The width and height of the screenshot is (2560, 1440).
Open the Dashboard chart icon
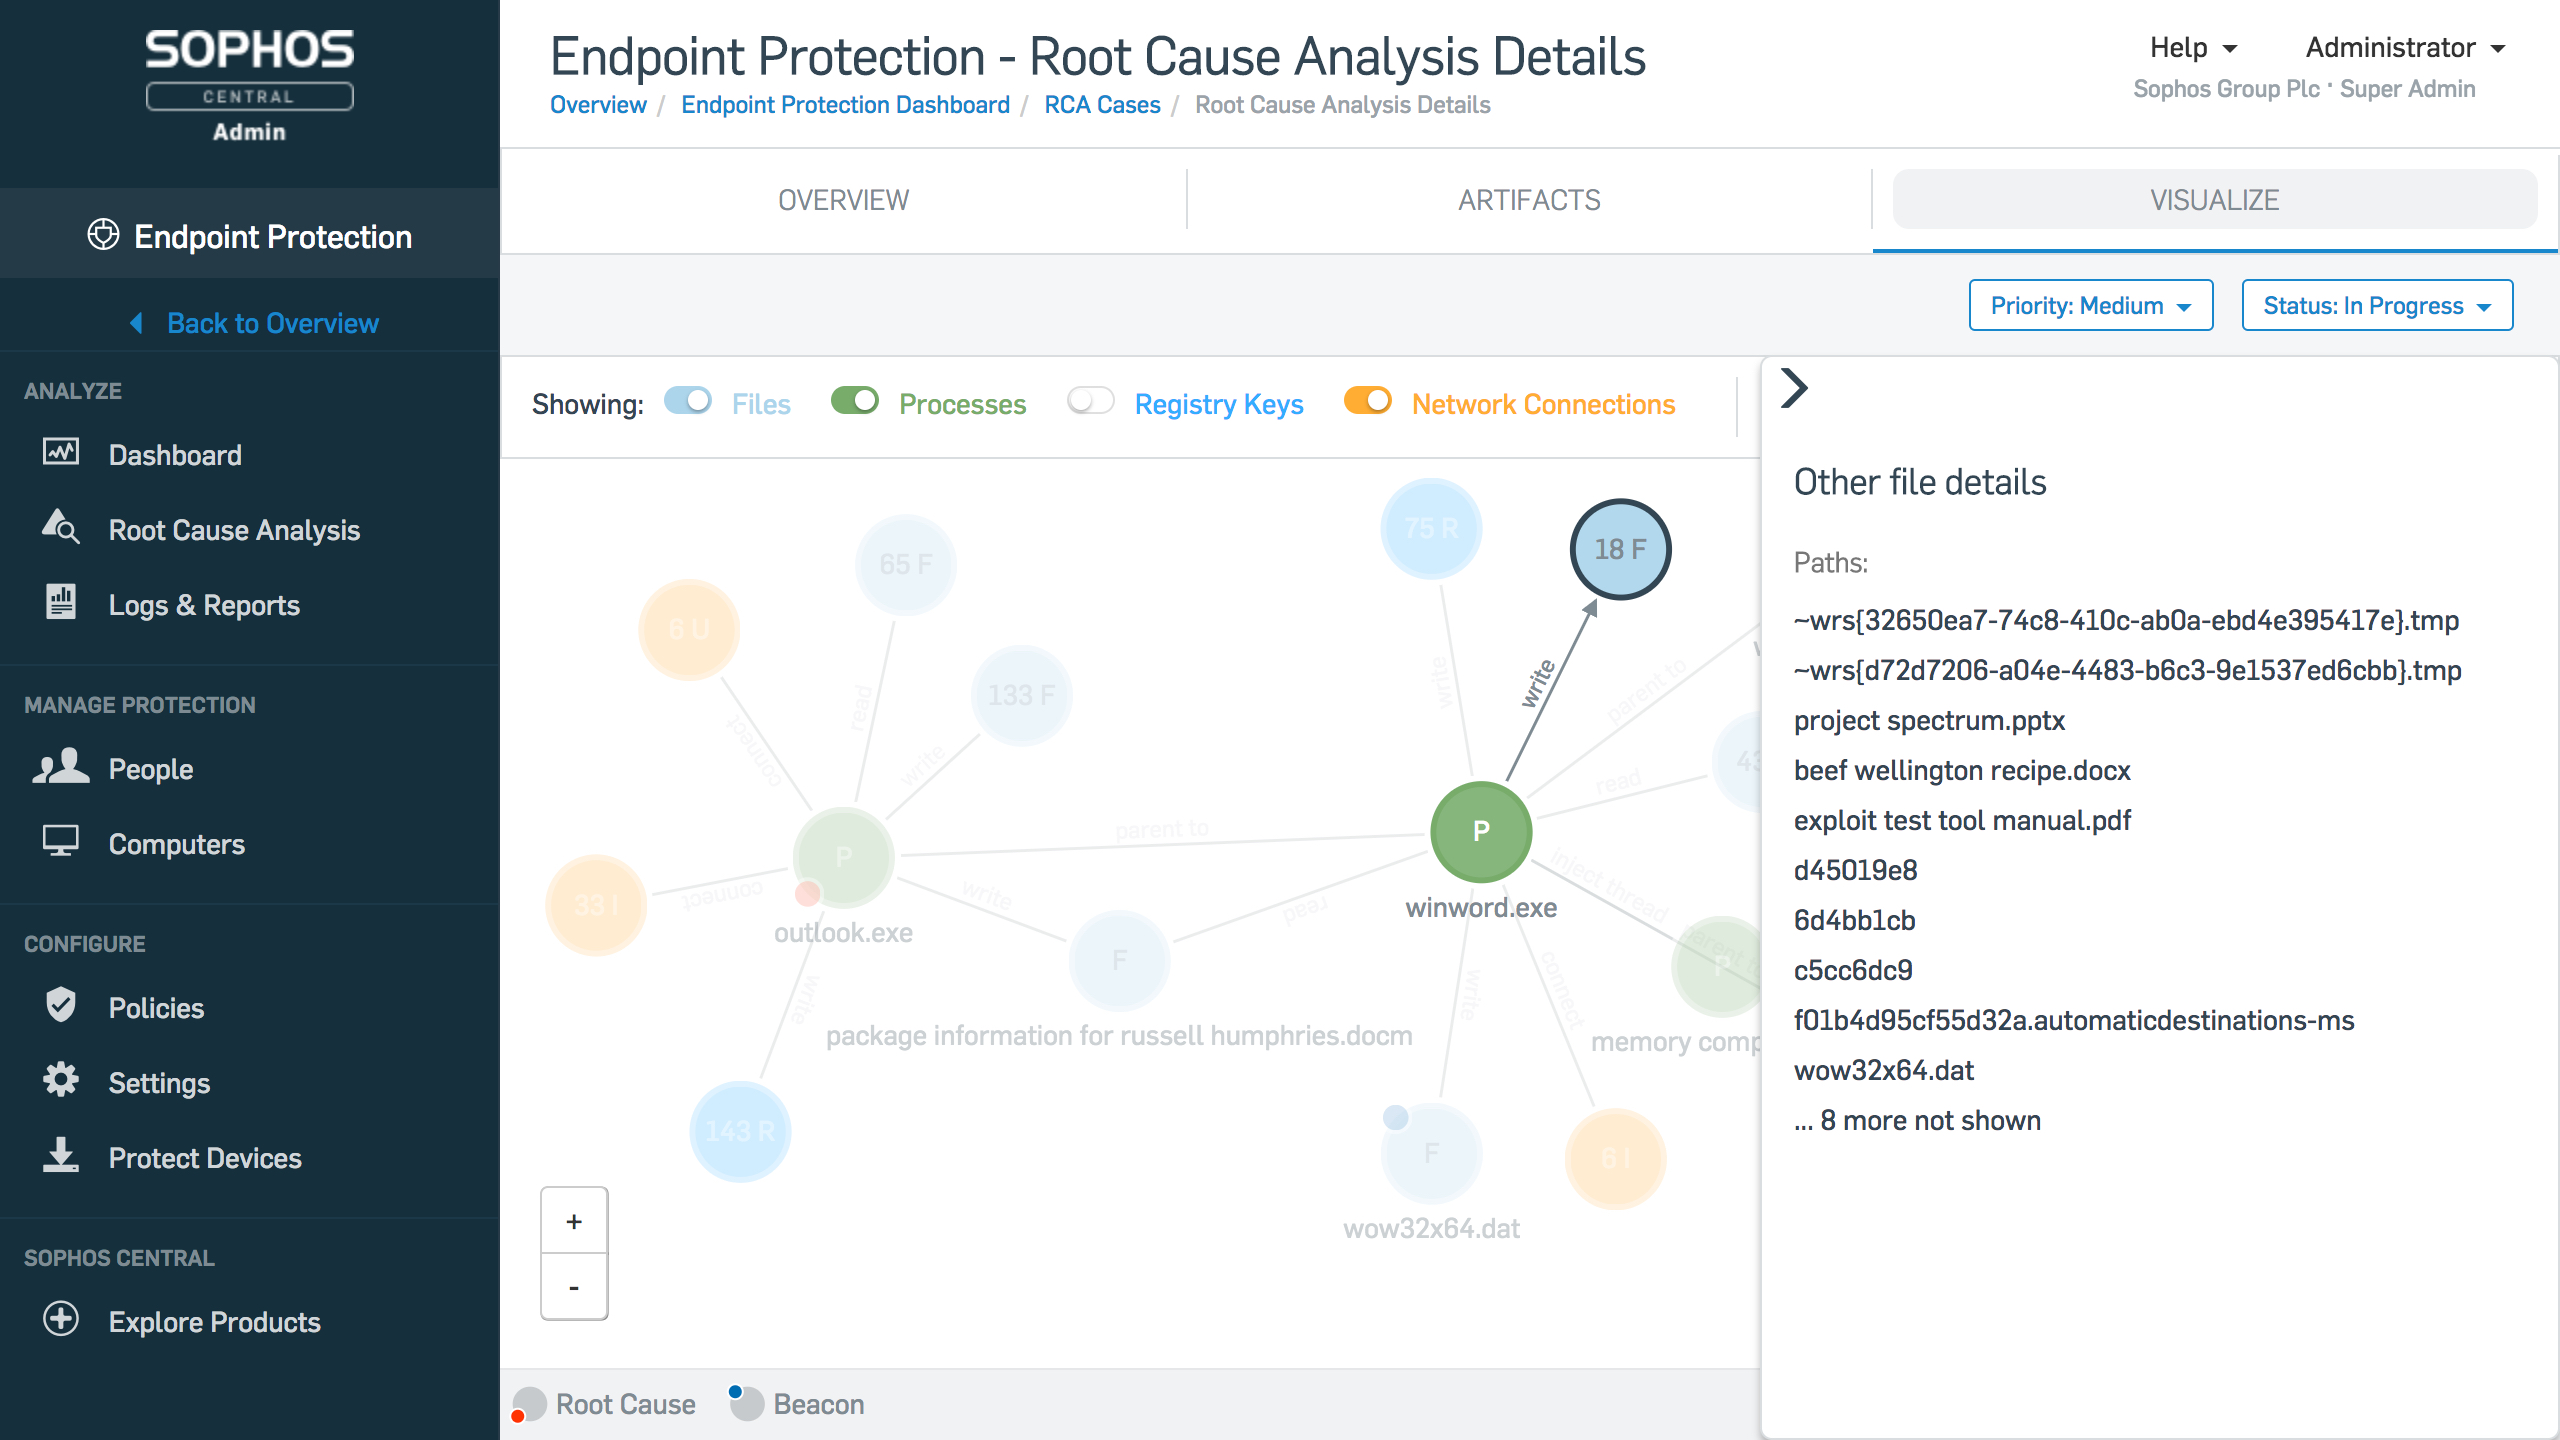point(61,452)
